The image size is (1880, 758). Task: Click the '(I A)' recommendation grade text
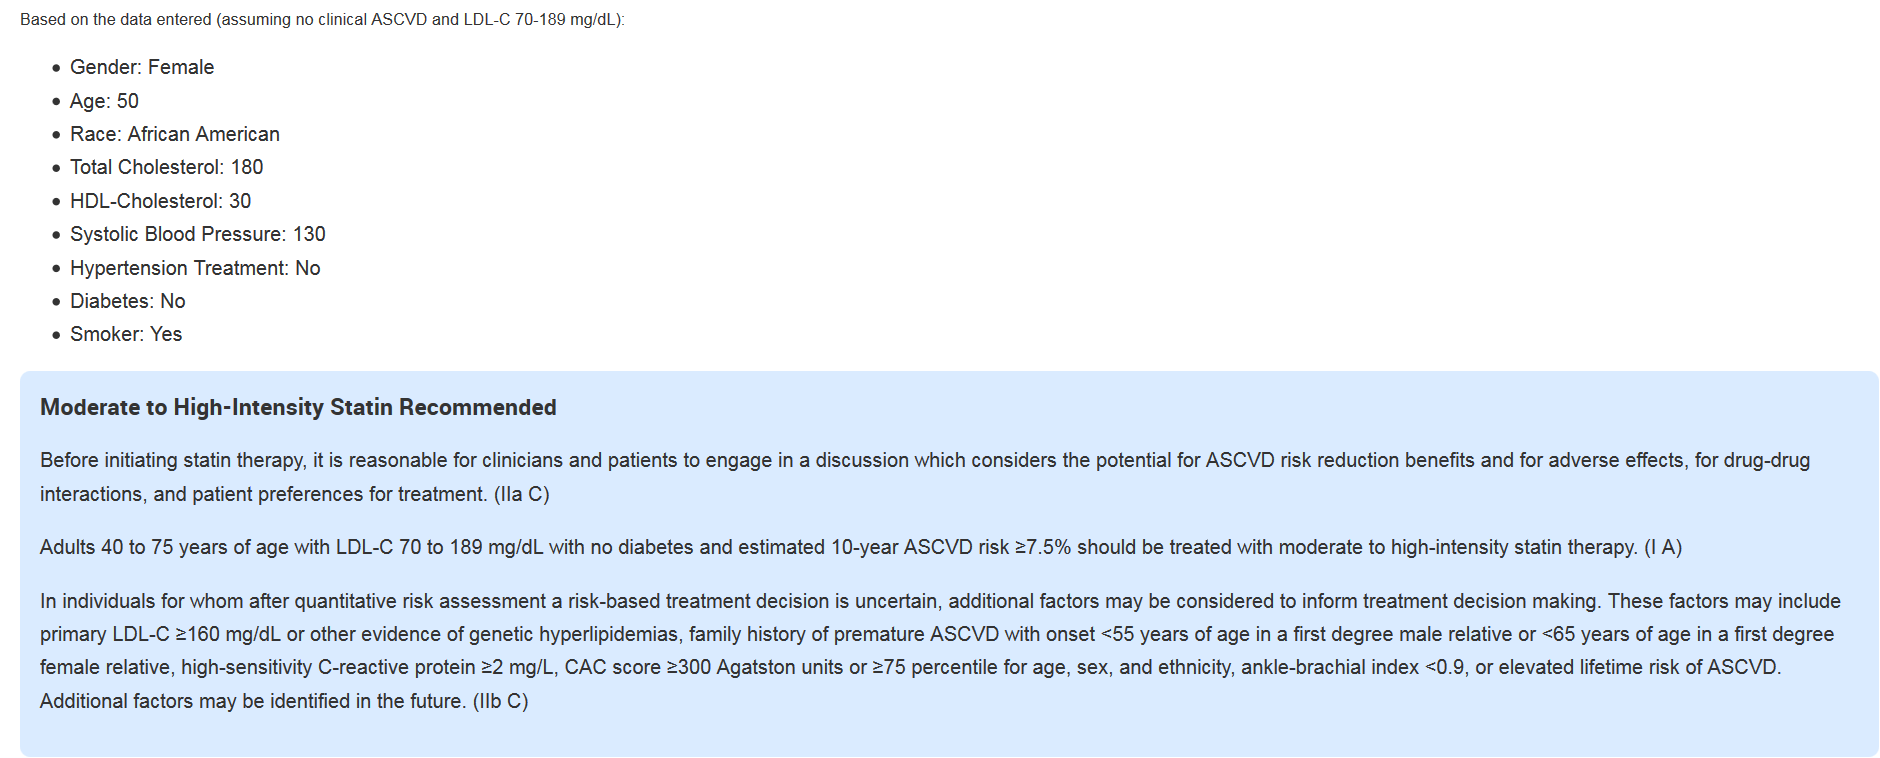(1663, 547)
